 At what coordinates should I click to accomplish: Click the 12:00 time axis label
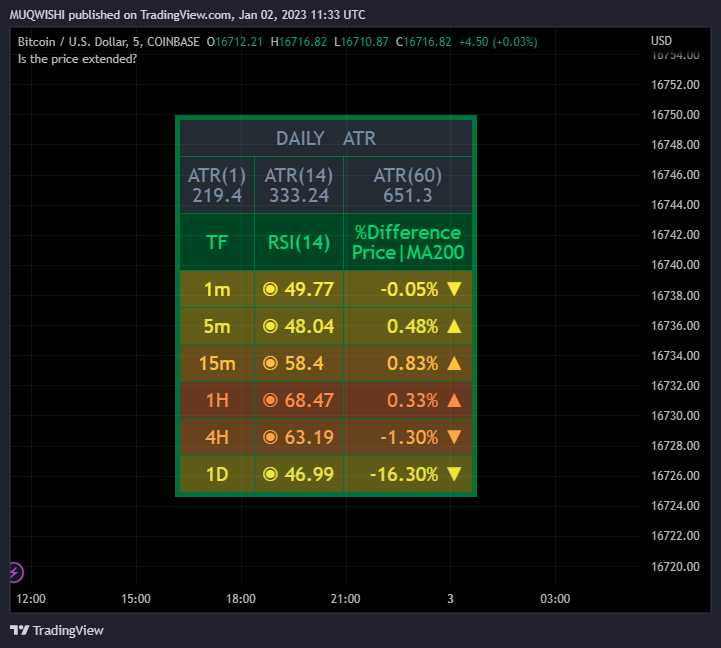pyautogui.click(x=31, y=599)
